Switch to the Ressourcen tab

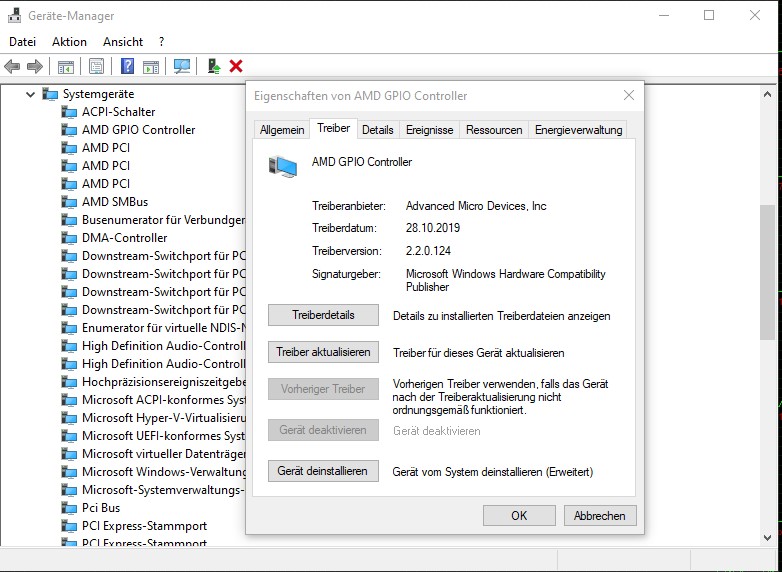coord(494,130)
